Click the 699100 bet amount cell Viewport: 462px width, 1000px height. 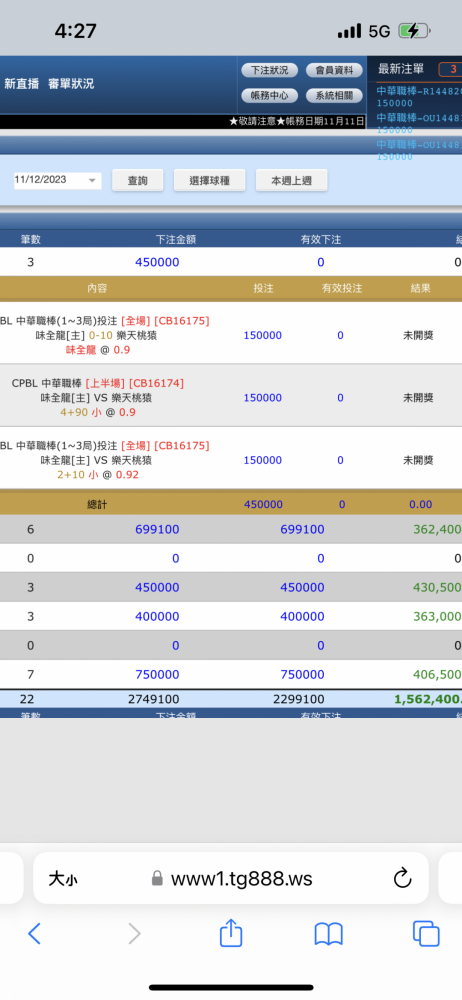(157, 529)
